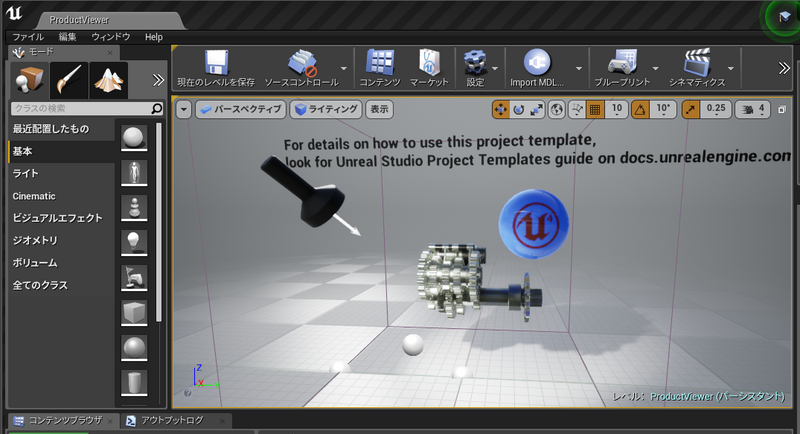The height and width of the screenshot is (434, 800).
Task: Open the 編集 menu
Action: tap(67, 37)
